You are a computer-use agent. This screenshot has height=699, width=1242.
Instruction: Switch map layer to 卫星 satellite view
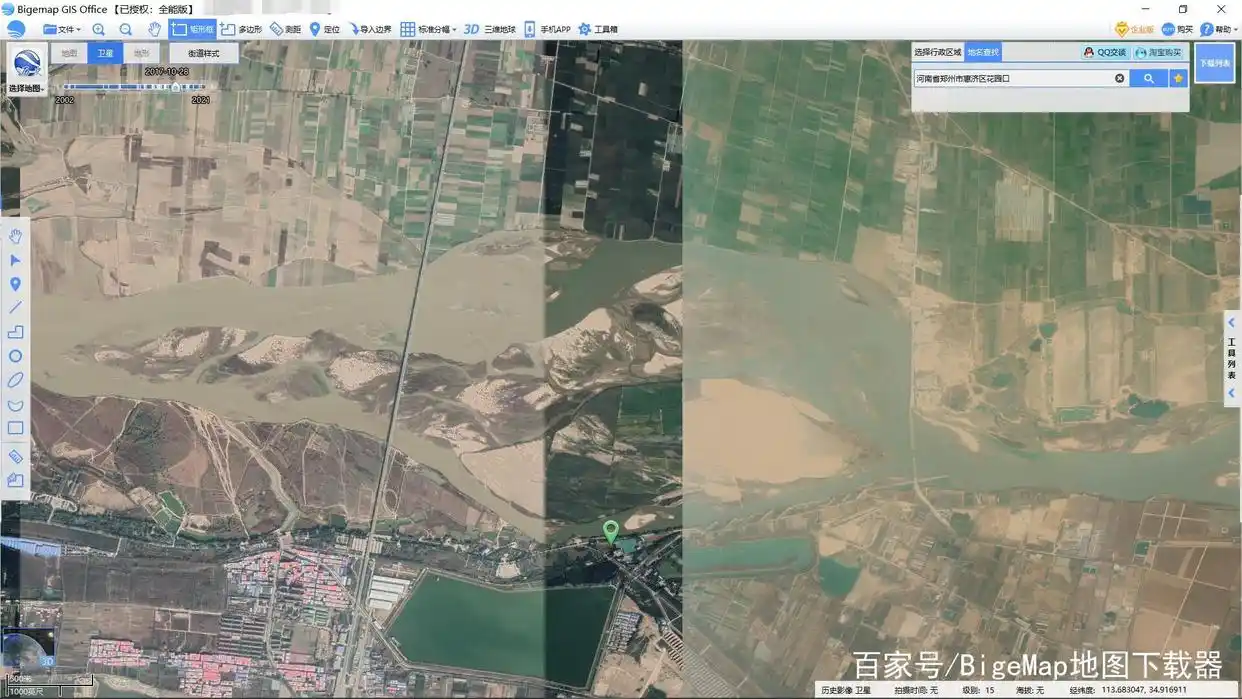104,53
